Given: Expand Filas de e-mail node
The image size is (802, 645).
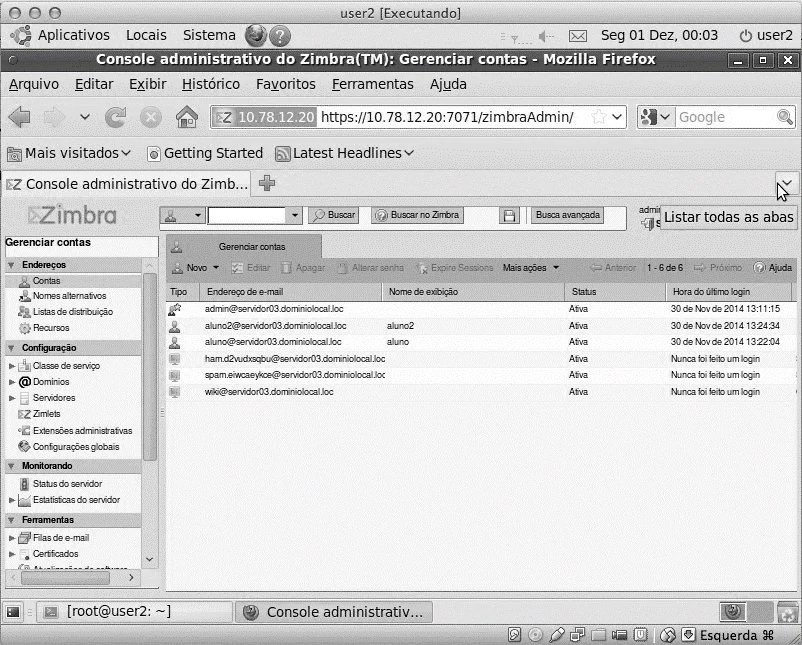Looking at the screenshot, I should (x=12, y=538).
